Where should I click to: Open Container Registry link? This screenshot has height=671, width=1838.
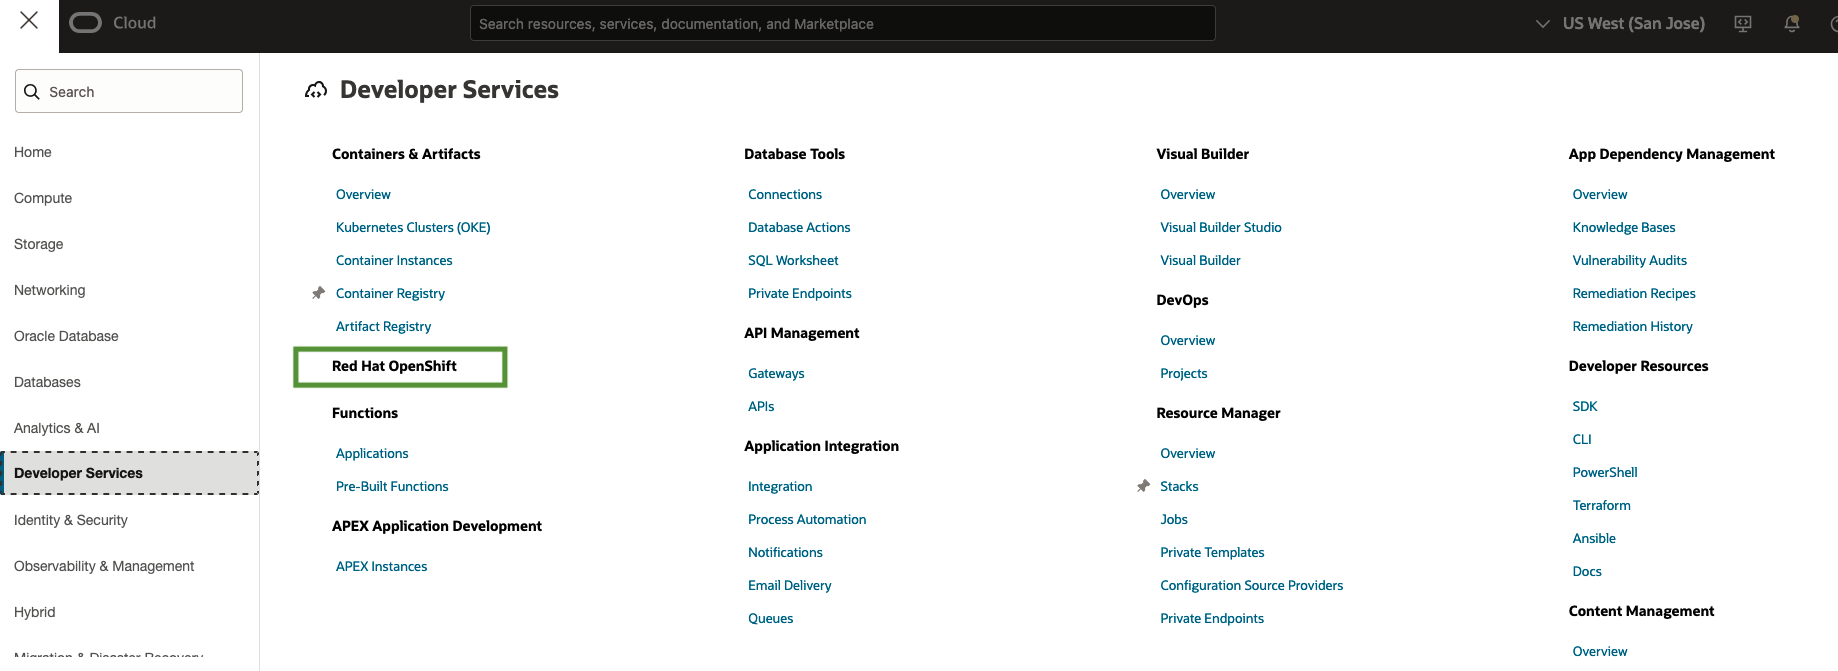[390, 293]
